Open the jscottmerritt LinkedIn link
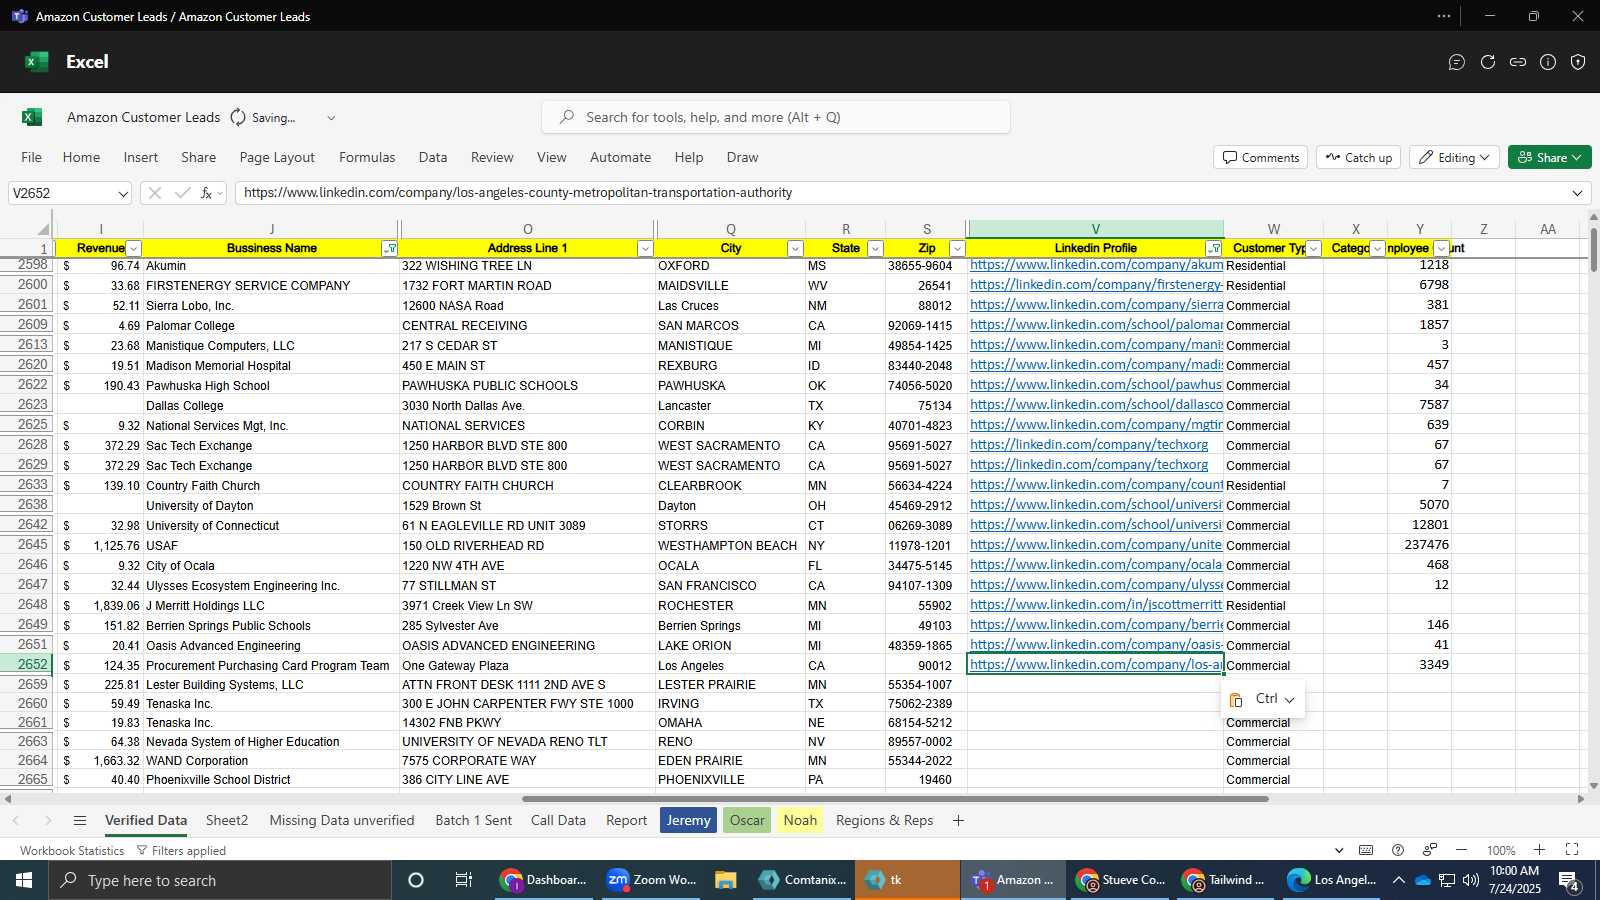Image resolution: width=1600 pixels, height=900 pixels. [1096, 605]
